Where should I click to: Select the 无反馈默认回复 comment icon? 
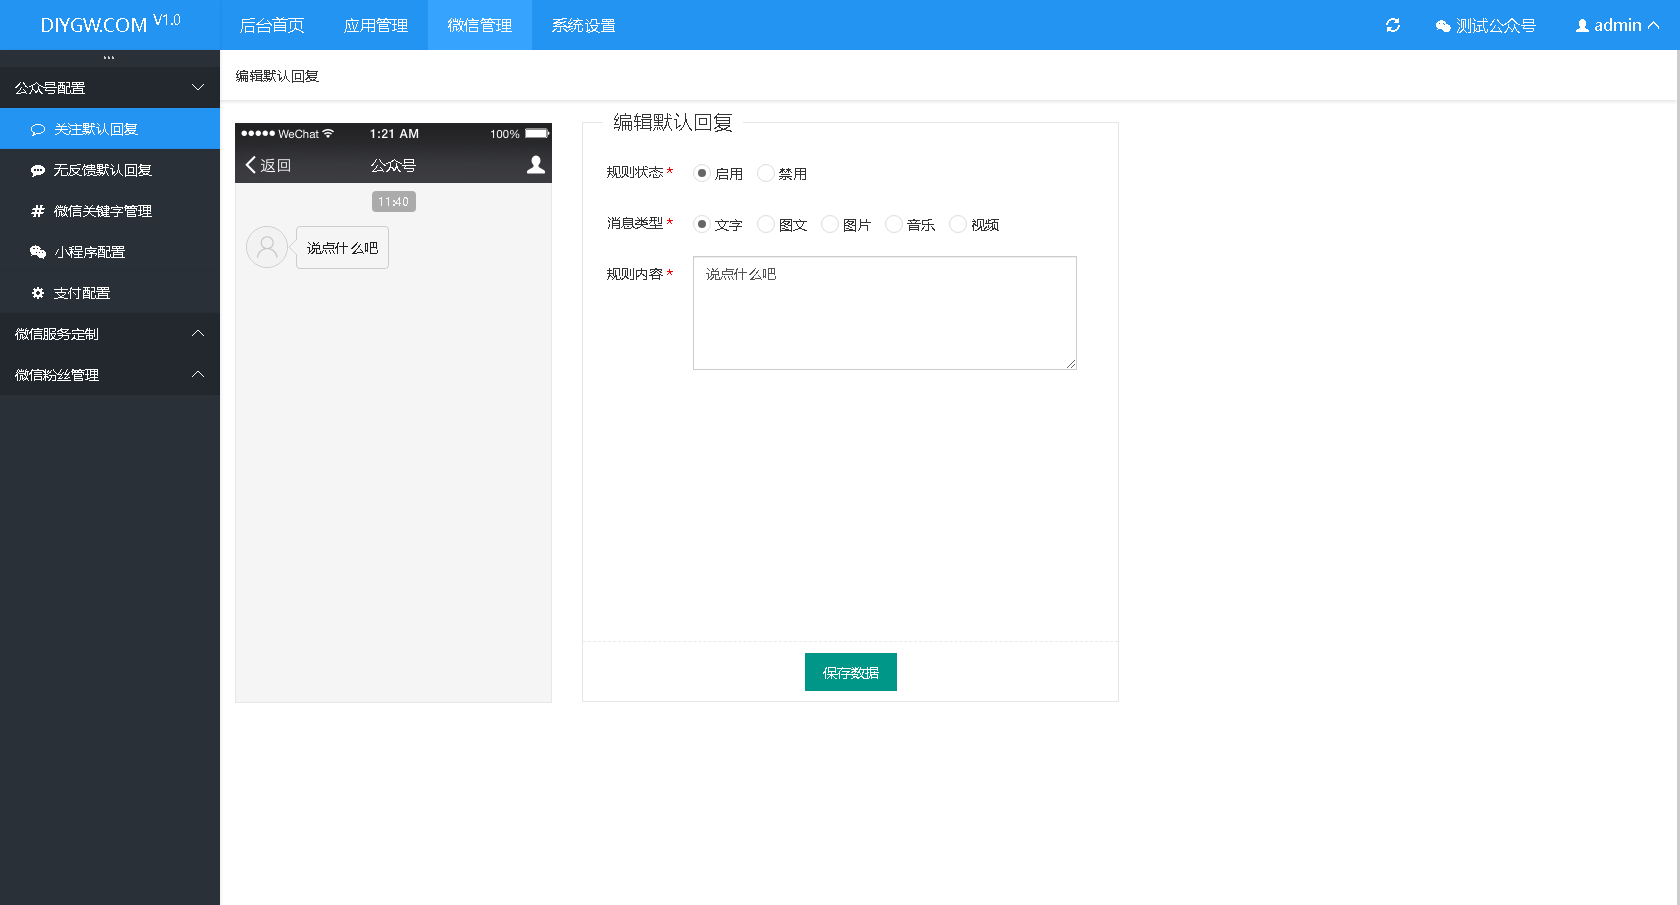pos(37,170)
